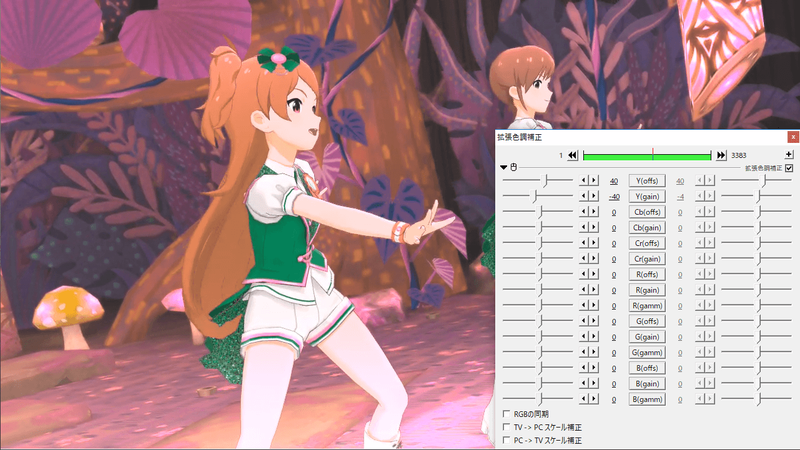
Task: Click the left G(gain) value 0
Action: tap(614, 337)
